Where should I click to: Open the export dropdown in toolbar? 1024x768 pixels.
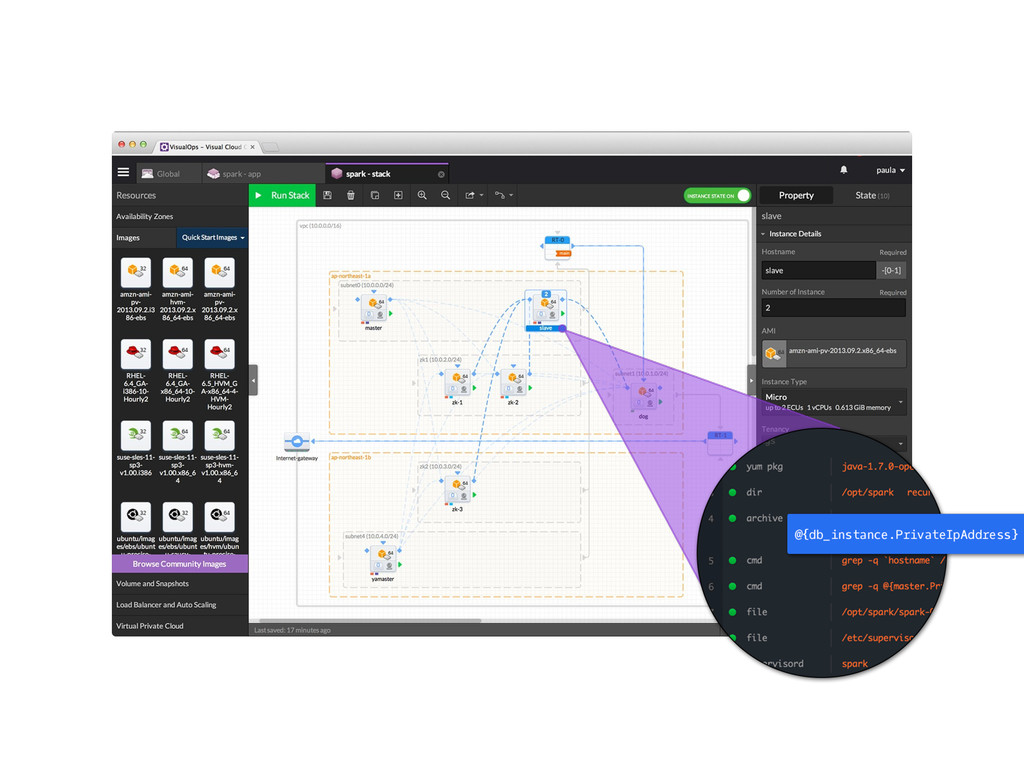(x=473, y=195)
